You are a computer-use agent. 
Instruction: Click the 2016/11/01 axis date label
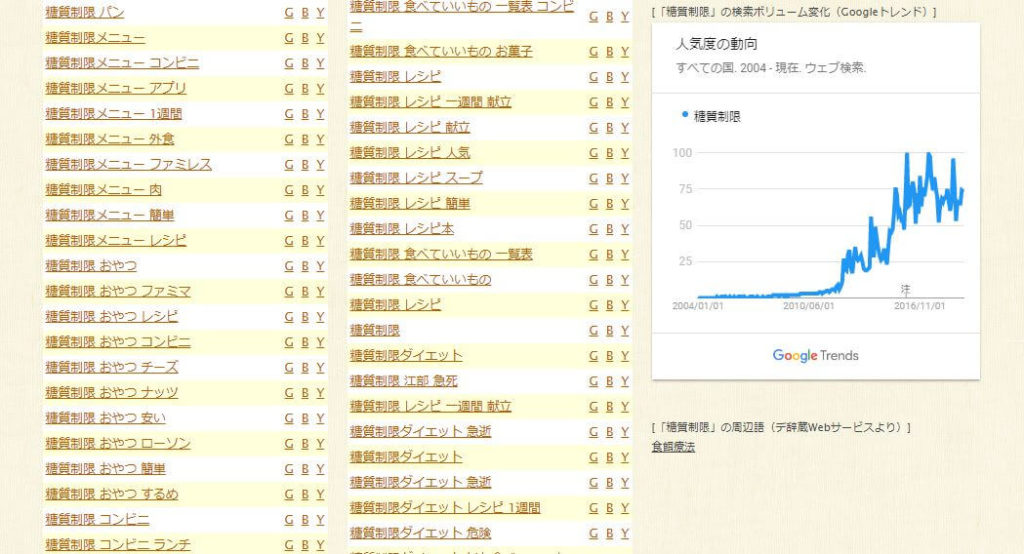tap(920, 306)
